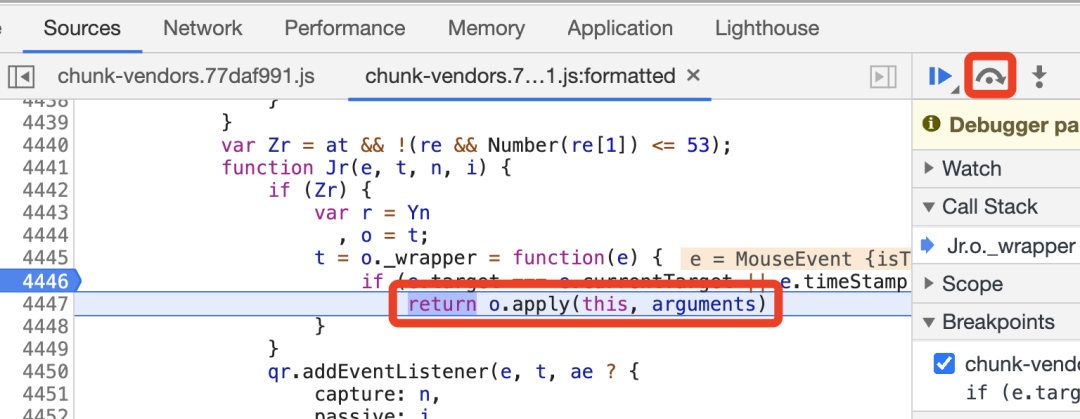Close the formatted chunk-vendors file tab
The image size is (1080, 419).
[694, 75]
